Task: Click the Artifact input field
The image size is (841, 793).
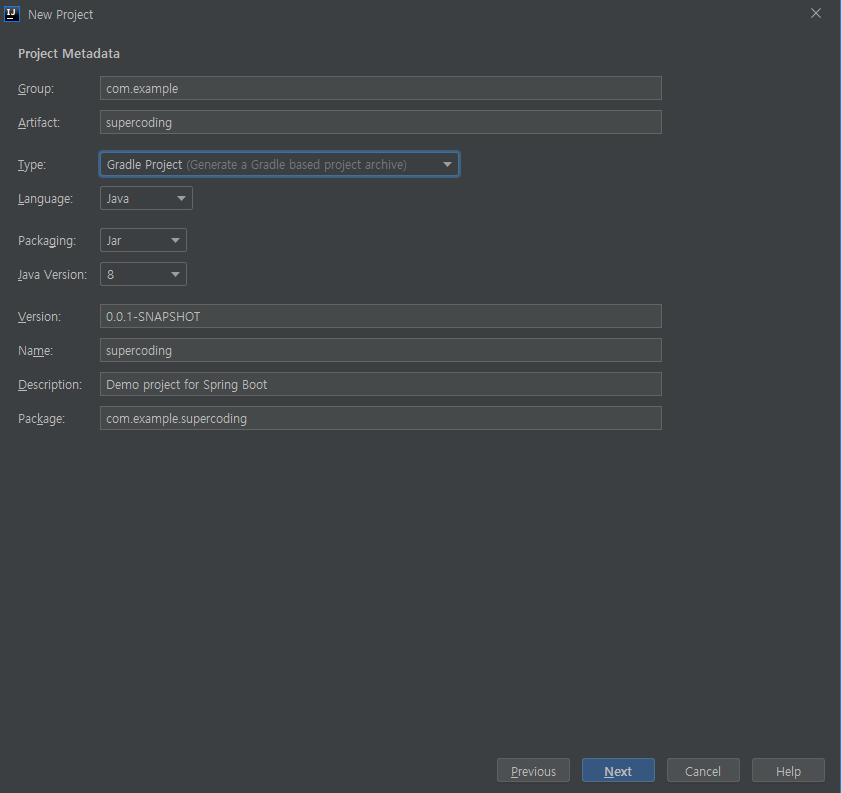Action: pyautogui.click(x=380, y=122)
